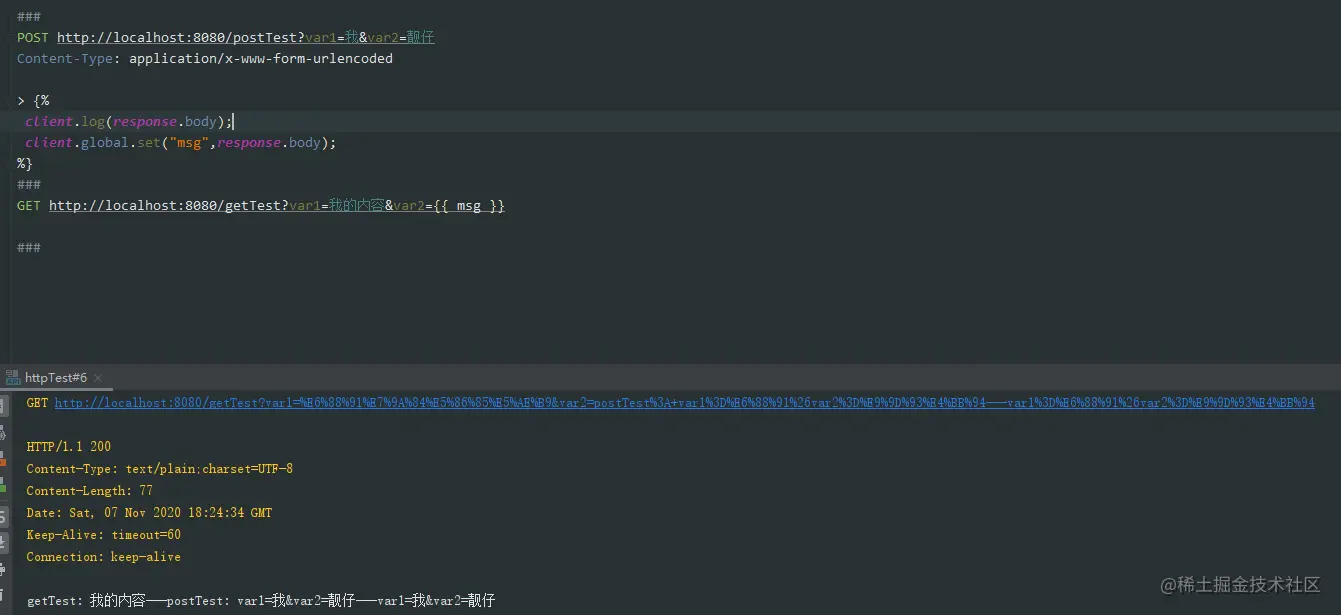The height and width of the screenshot is (615, 1341).
Task: Place cursor on client.global.set "msg" line
Action: (181, 142)
